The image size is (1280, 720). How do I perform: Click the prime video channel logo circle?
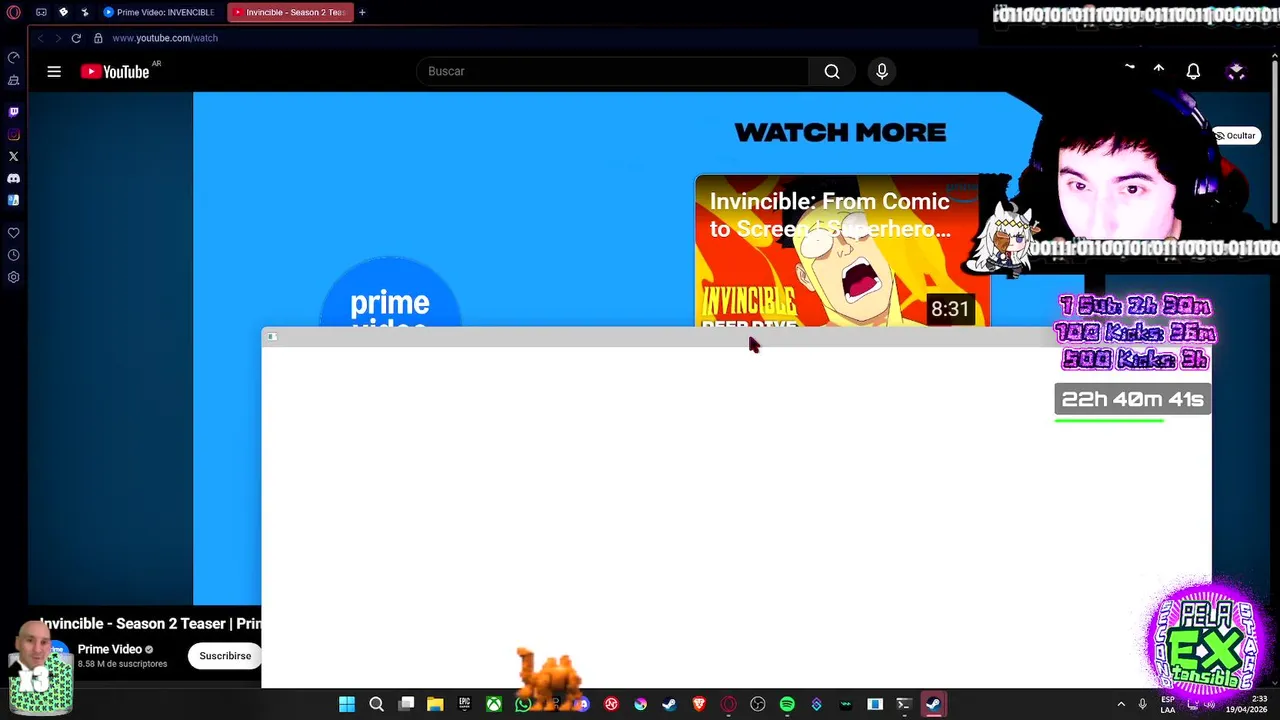390,293
